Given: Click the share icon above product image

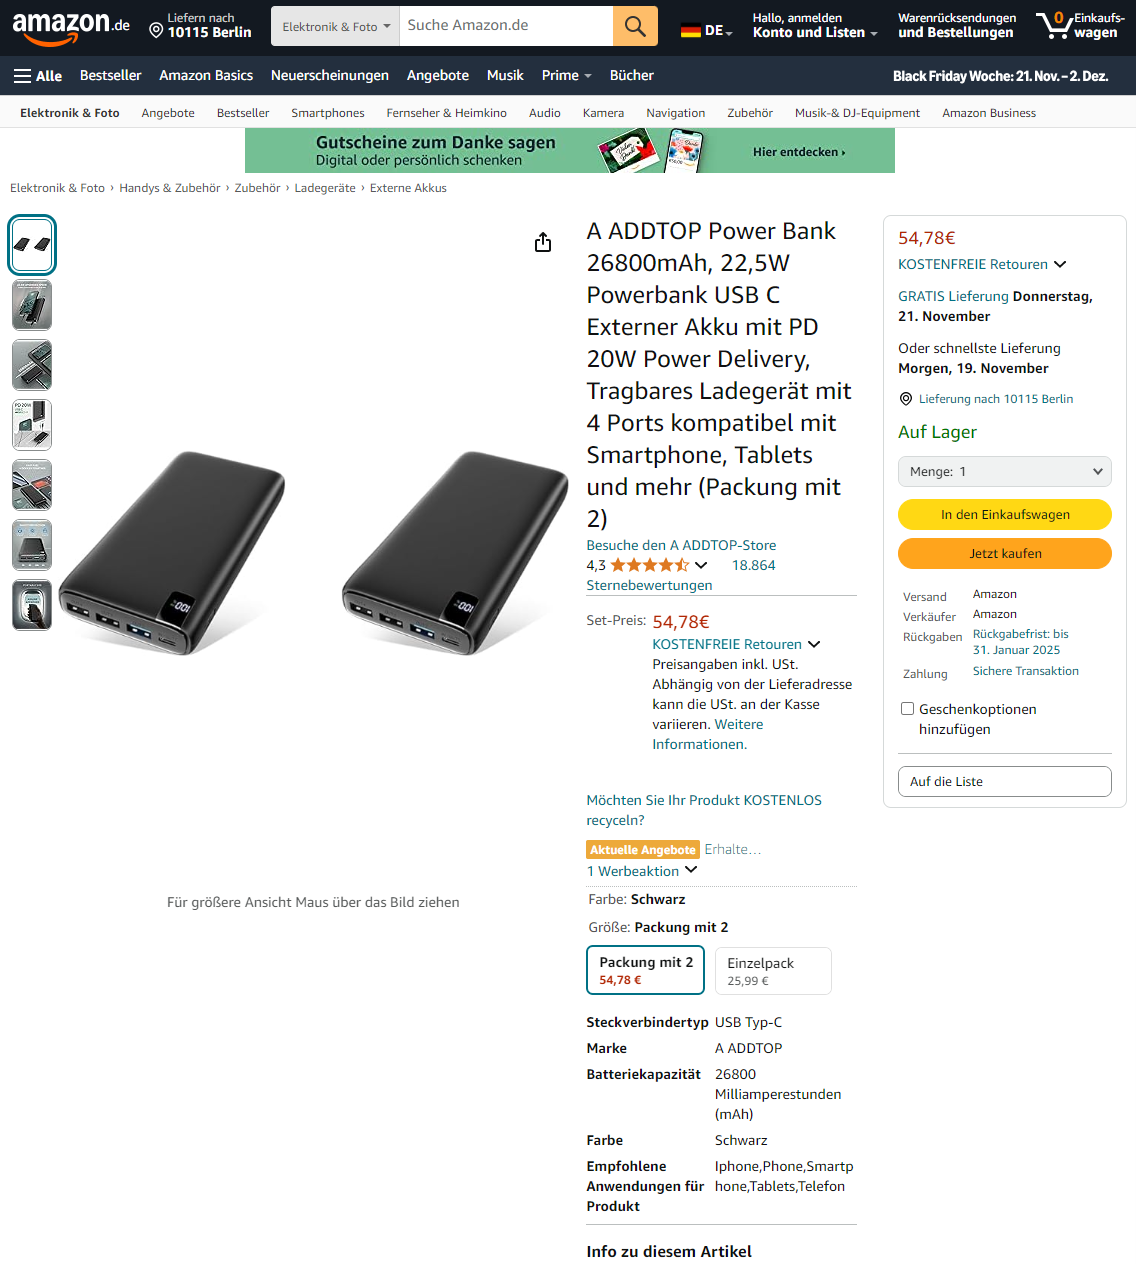Looking at the screenshot, I should tap(543, 242).
